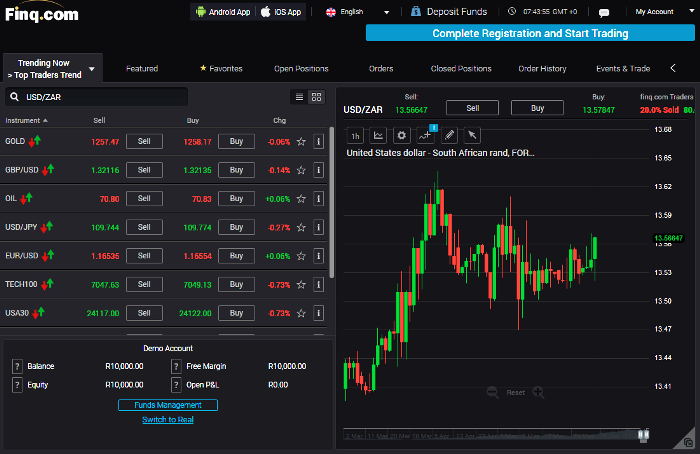700x454 pixels.
Task: Change the chart type with line-chart icon
Action: coord(378,136)
